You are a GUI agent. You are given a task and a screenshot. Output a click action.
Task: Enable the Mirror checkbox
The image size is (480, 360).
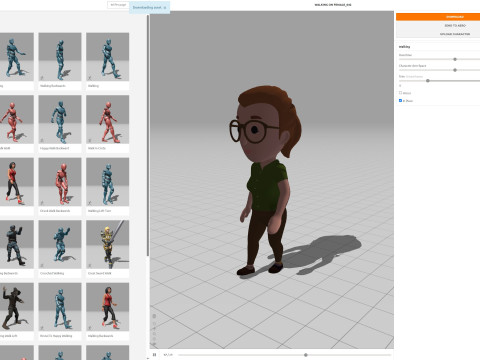[400, 93]
